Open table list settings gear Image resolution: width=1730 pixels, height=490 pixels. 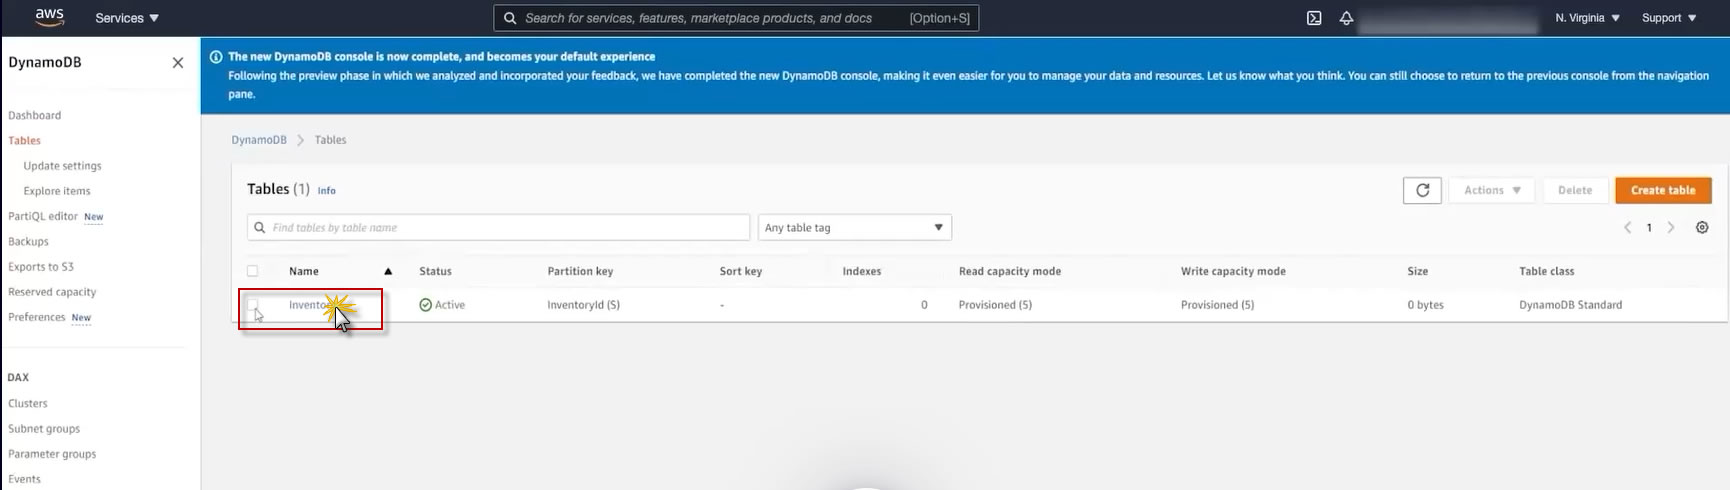pyautogui.click(x=1702, y=228)
